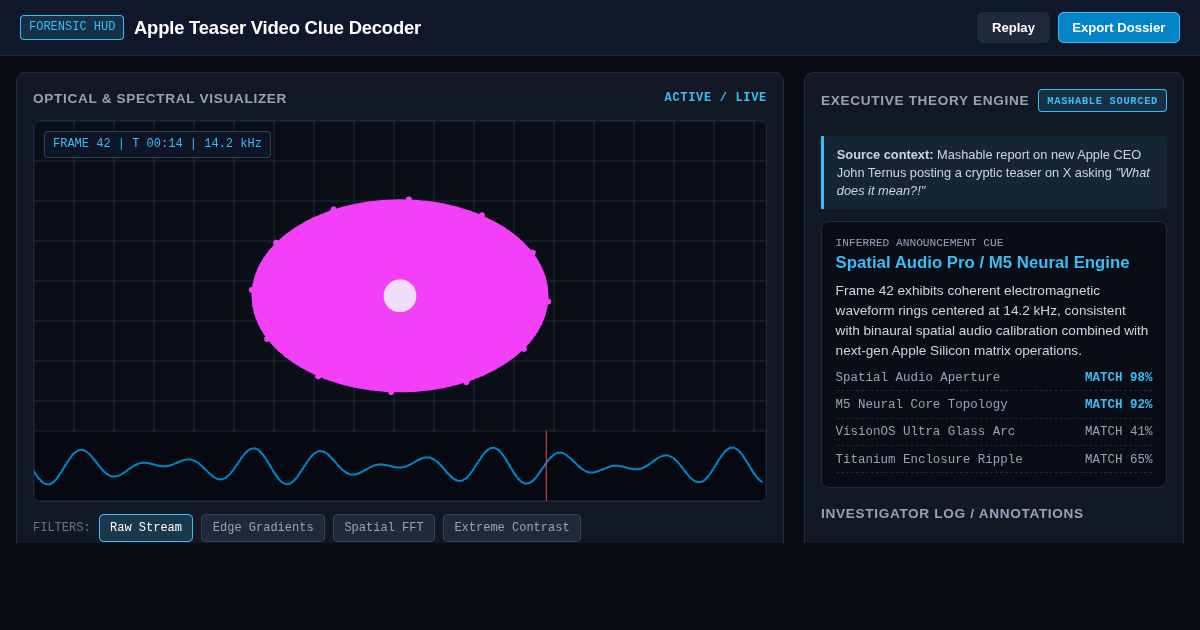The image size is (1200, 630).
Task: Click the frame 42 timestamp label
Action: [x=157, y=144]
